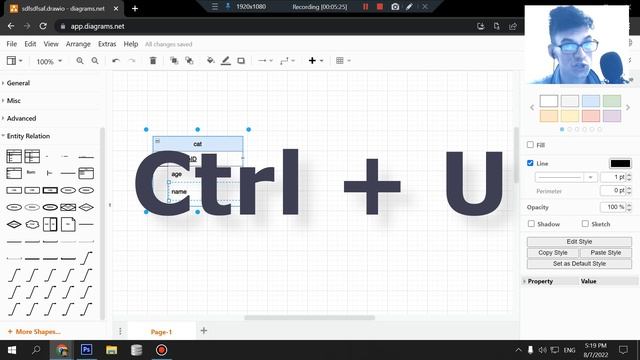The width and height of the screenshot is (640, 360).
Task: Click the Opacity 100% input field
Action: point(613,207)
